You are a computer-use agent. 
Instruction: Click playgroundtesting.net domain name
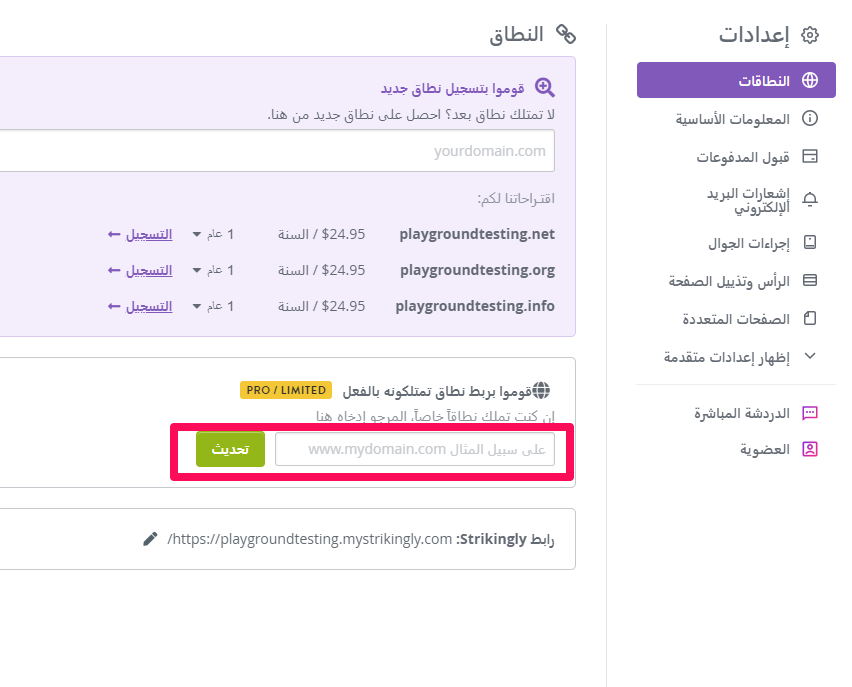(x=477, y=234)
